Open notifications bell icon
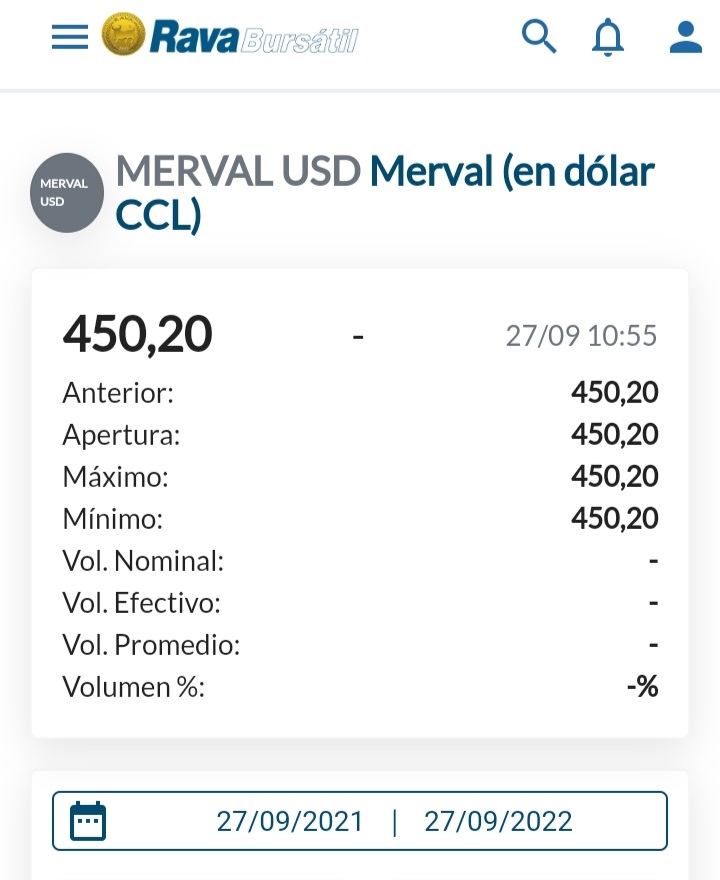The image size is (720, 880). click(x=608, y=38)
